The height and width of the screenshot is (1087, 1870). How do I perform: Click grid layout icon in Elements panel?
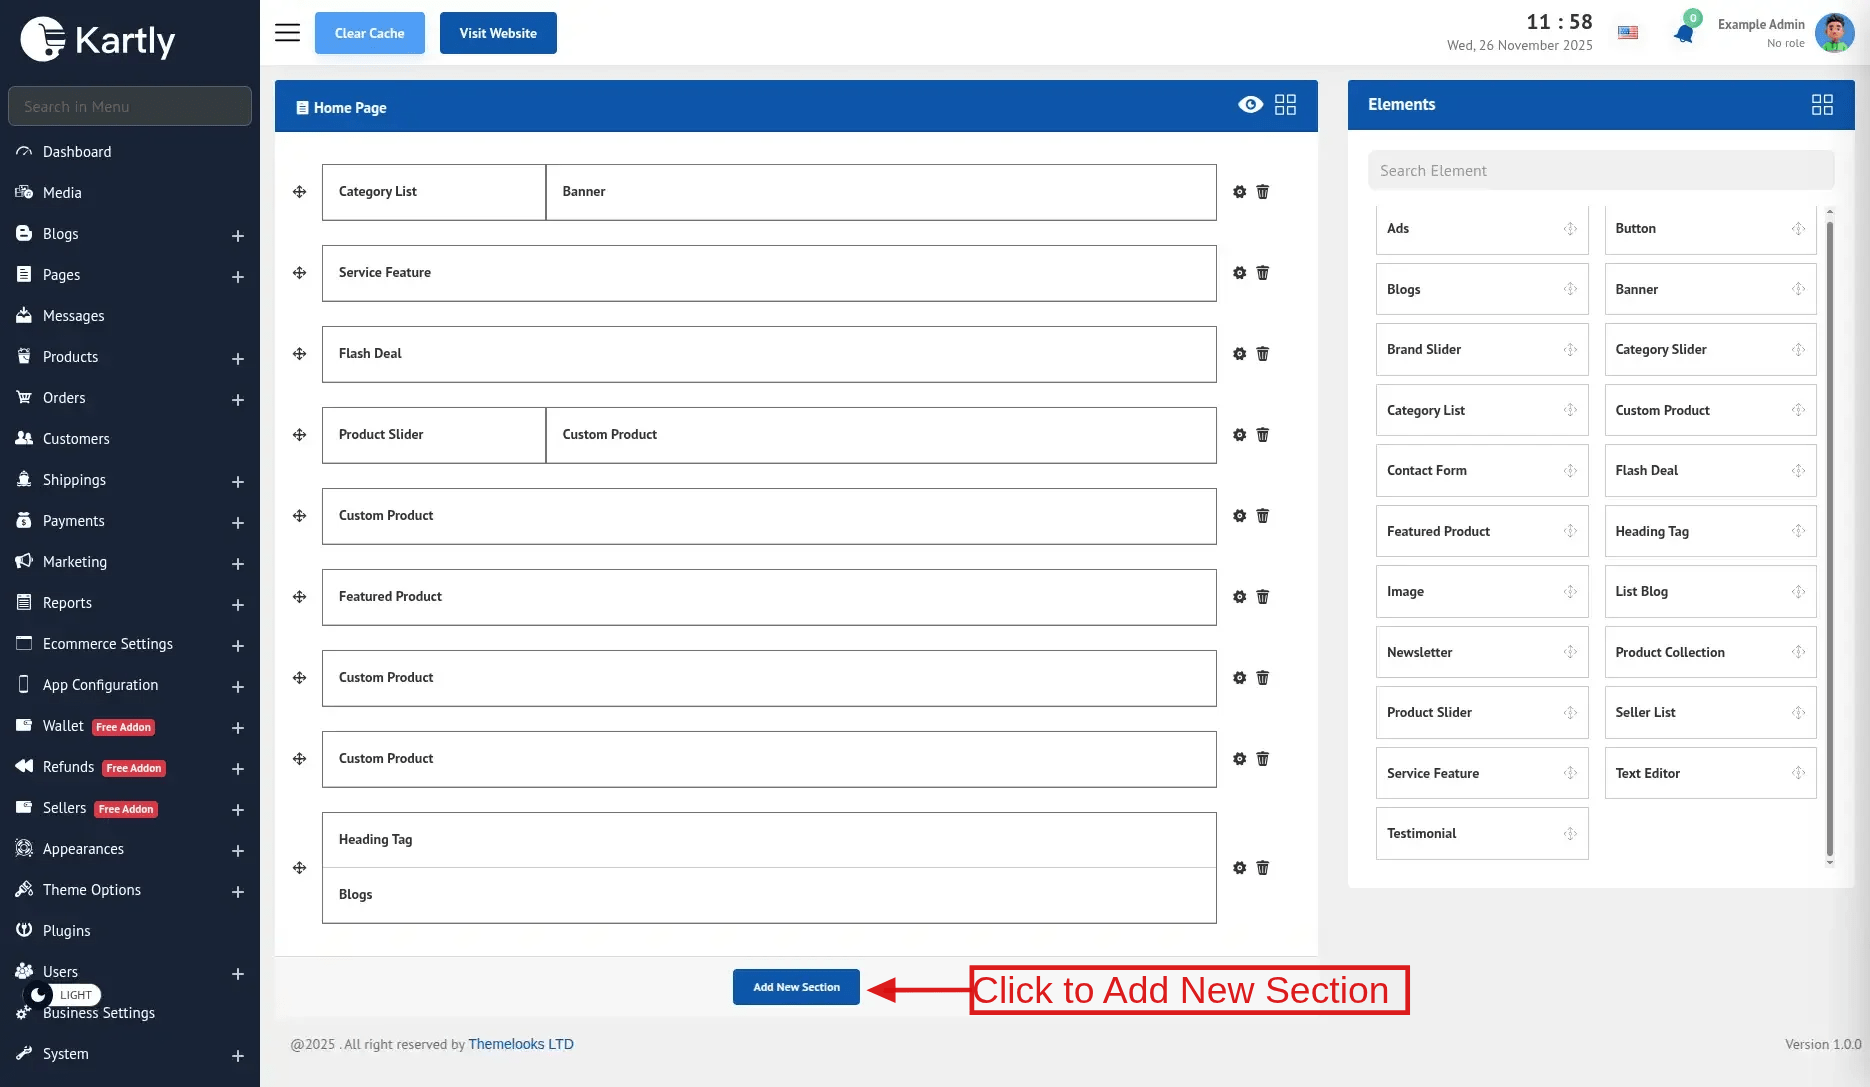pos(1821,105)
